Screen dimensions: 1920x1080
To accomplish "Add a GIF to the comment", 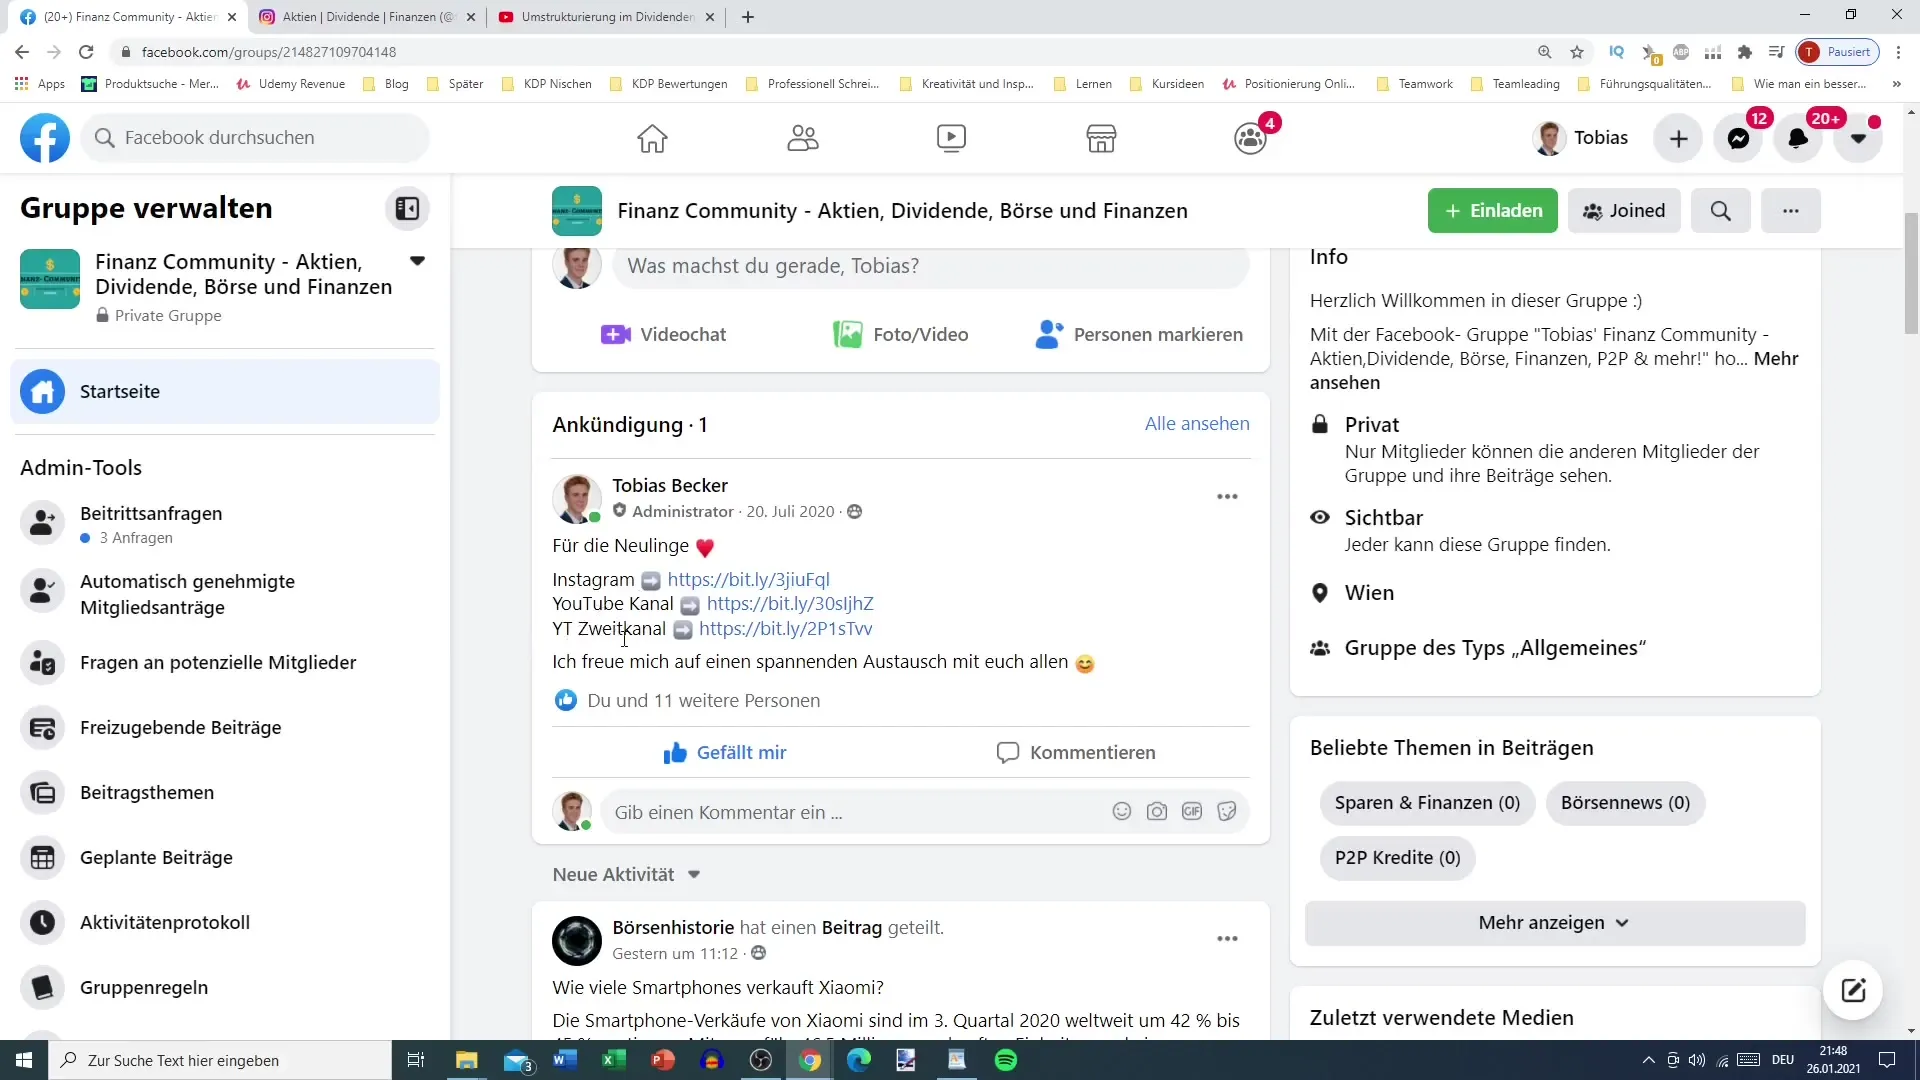I will tap(1192, 812).
